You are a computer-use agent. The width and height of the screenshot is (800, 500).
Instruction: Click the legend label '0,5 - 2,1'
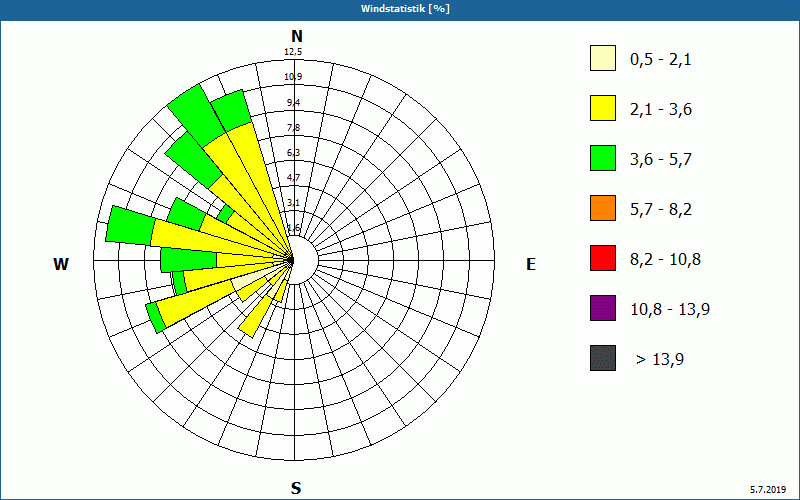pyautogui.click(x=661, y=60)
